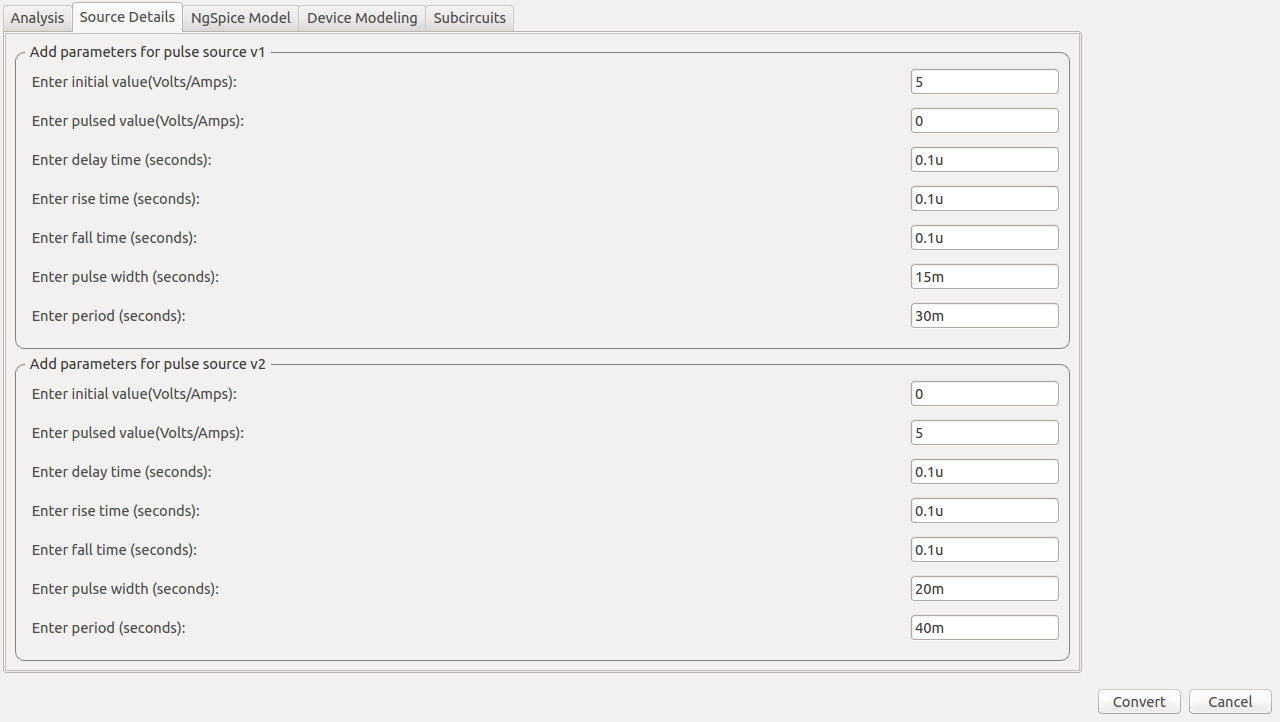The width and height of the screenshot is (1280, 722).
Task: Click v1 rise time input field
Action: point(984,199)
